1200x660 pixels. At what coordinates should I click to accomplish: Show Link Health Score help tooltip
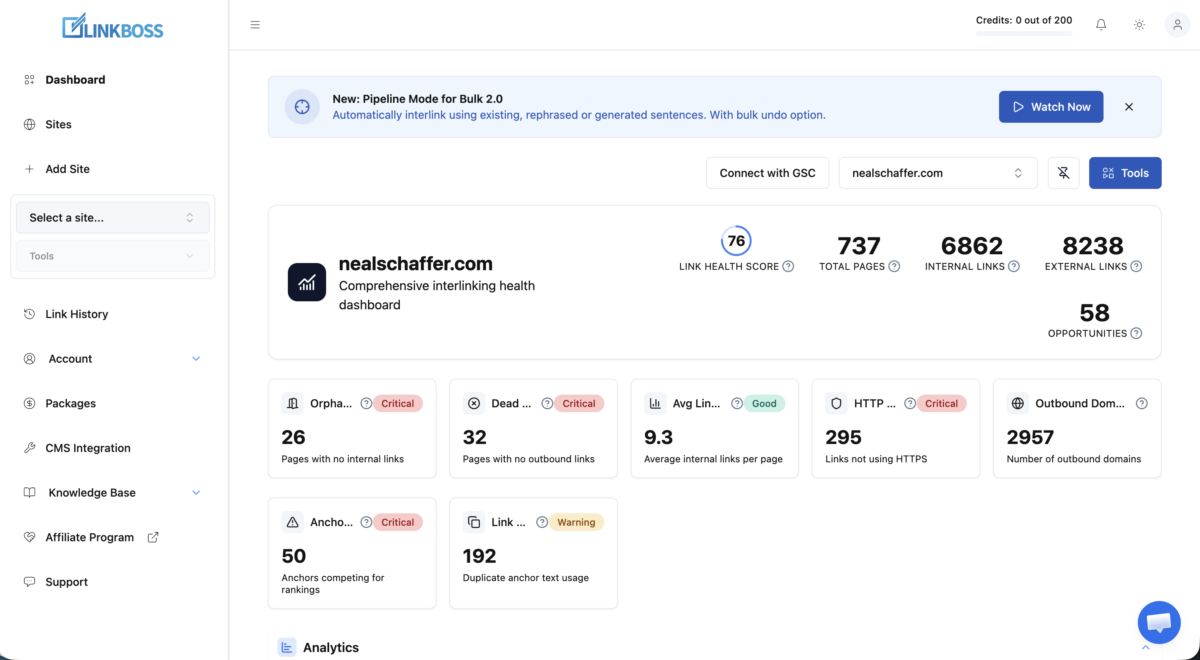(788, 266)
